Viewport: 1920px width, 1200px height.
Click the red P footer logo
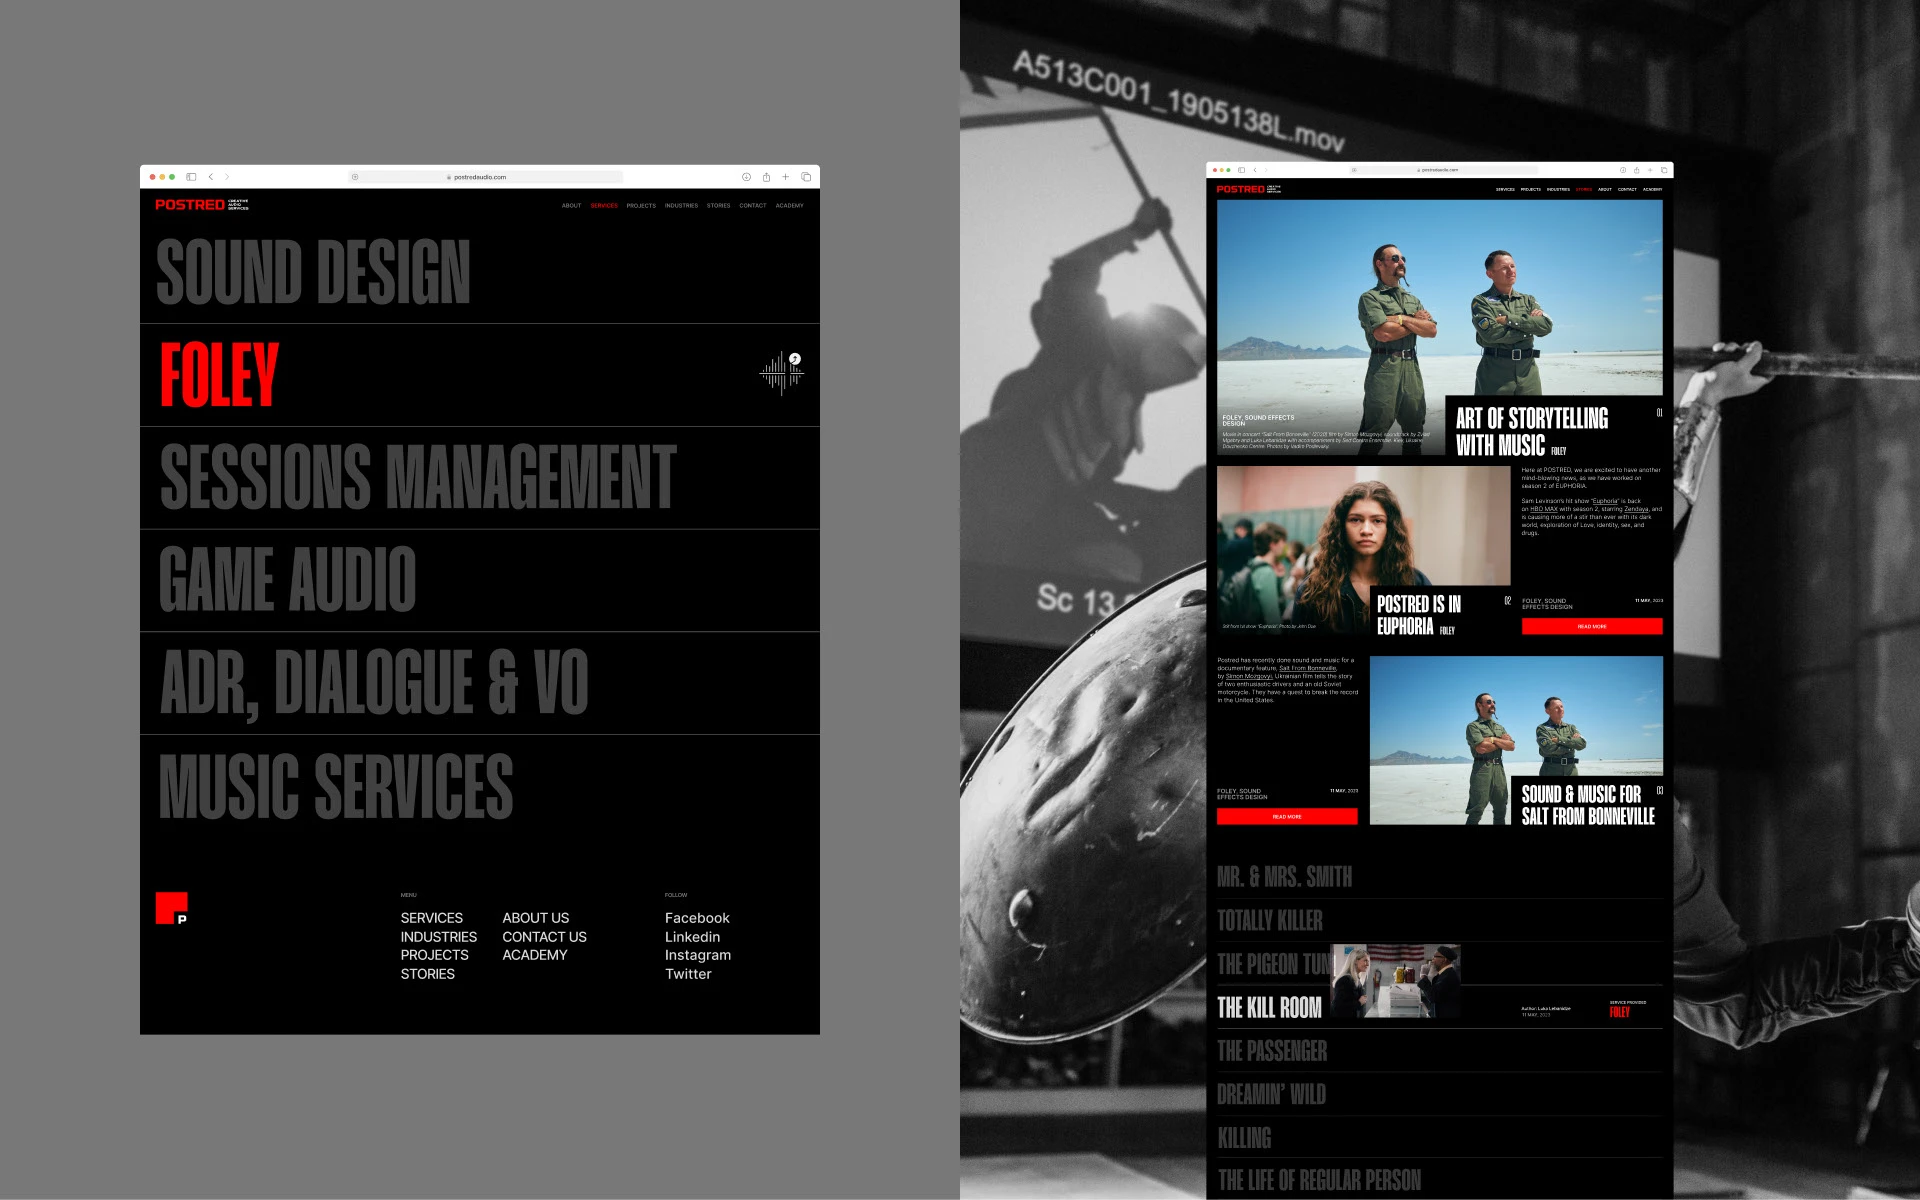click(x=171, y=908)
